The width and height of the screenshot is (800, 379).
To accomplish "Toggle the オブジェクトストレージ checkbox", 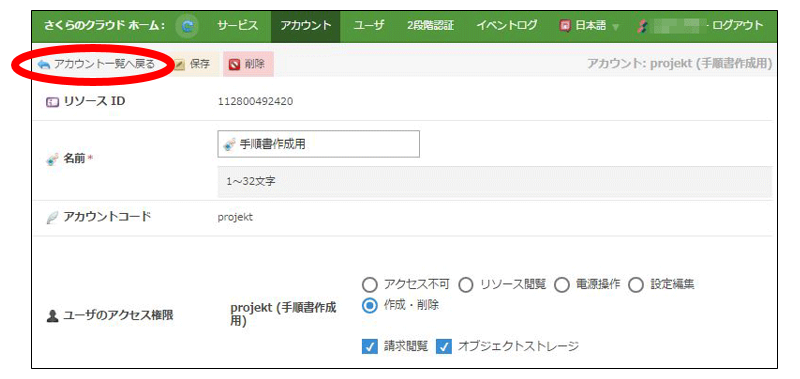I will (444, 347).
